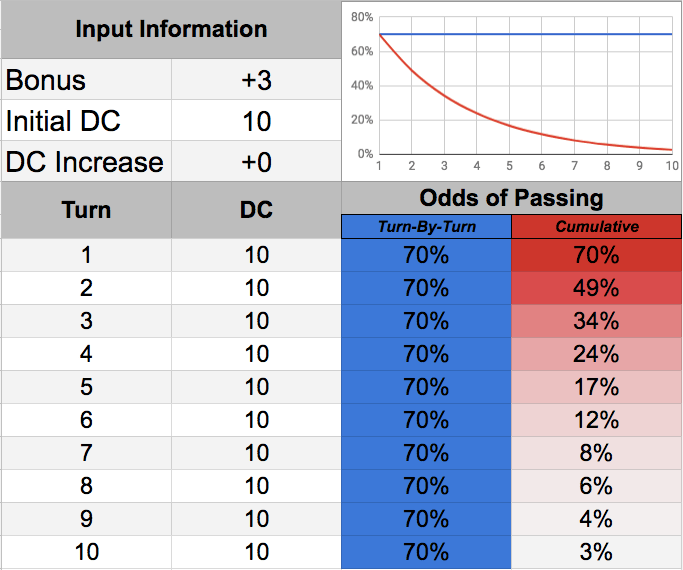Viewport: 683px width, 570px height.
Task: Select the Bonus value cell showing +3
Action: point(256,80)
